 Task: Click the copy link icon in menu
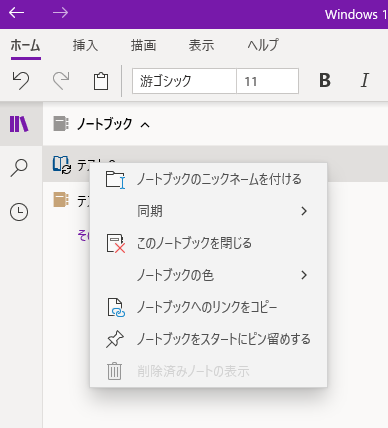point(116,307)
